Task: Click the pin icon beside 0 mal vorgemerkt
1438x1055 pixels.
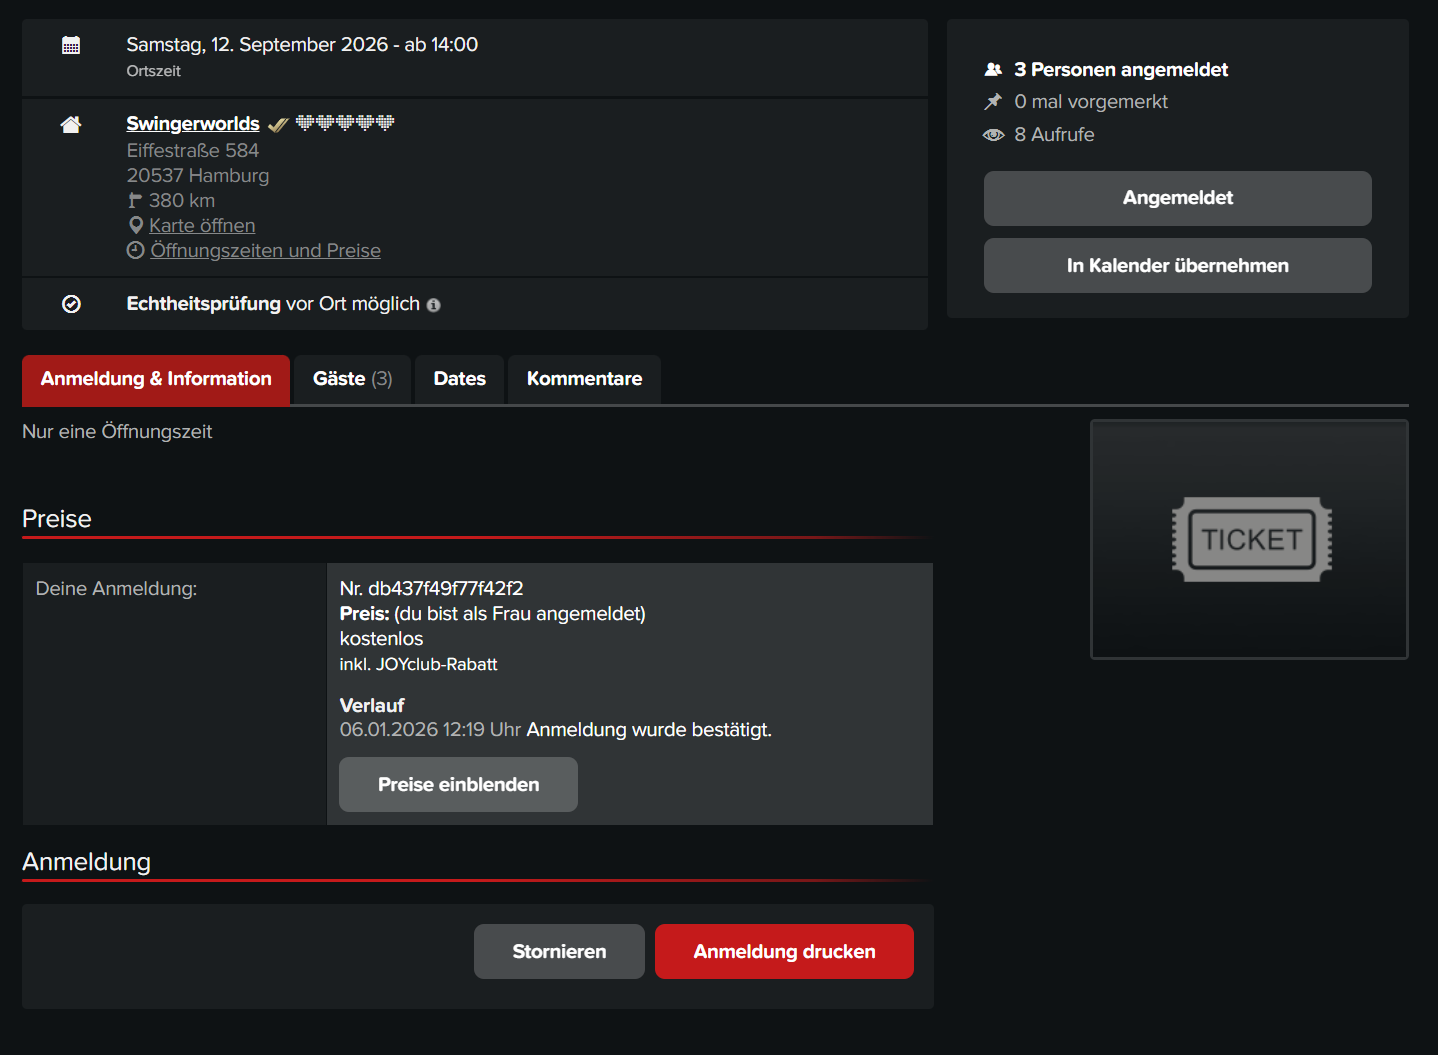Action: point(993,102)
